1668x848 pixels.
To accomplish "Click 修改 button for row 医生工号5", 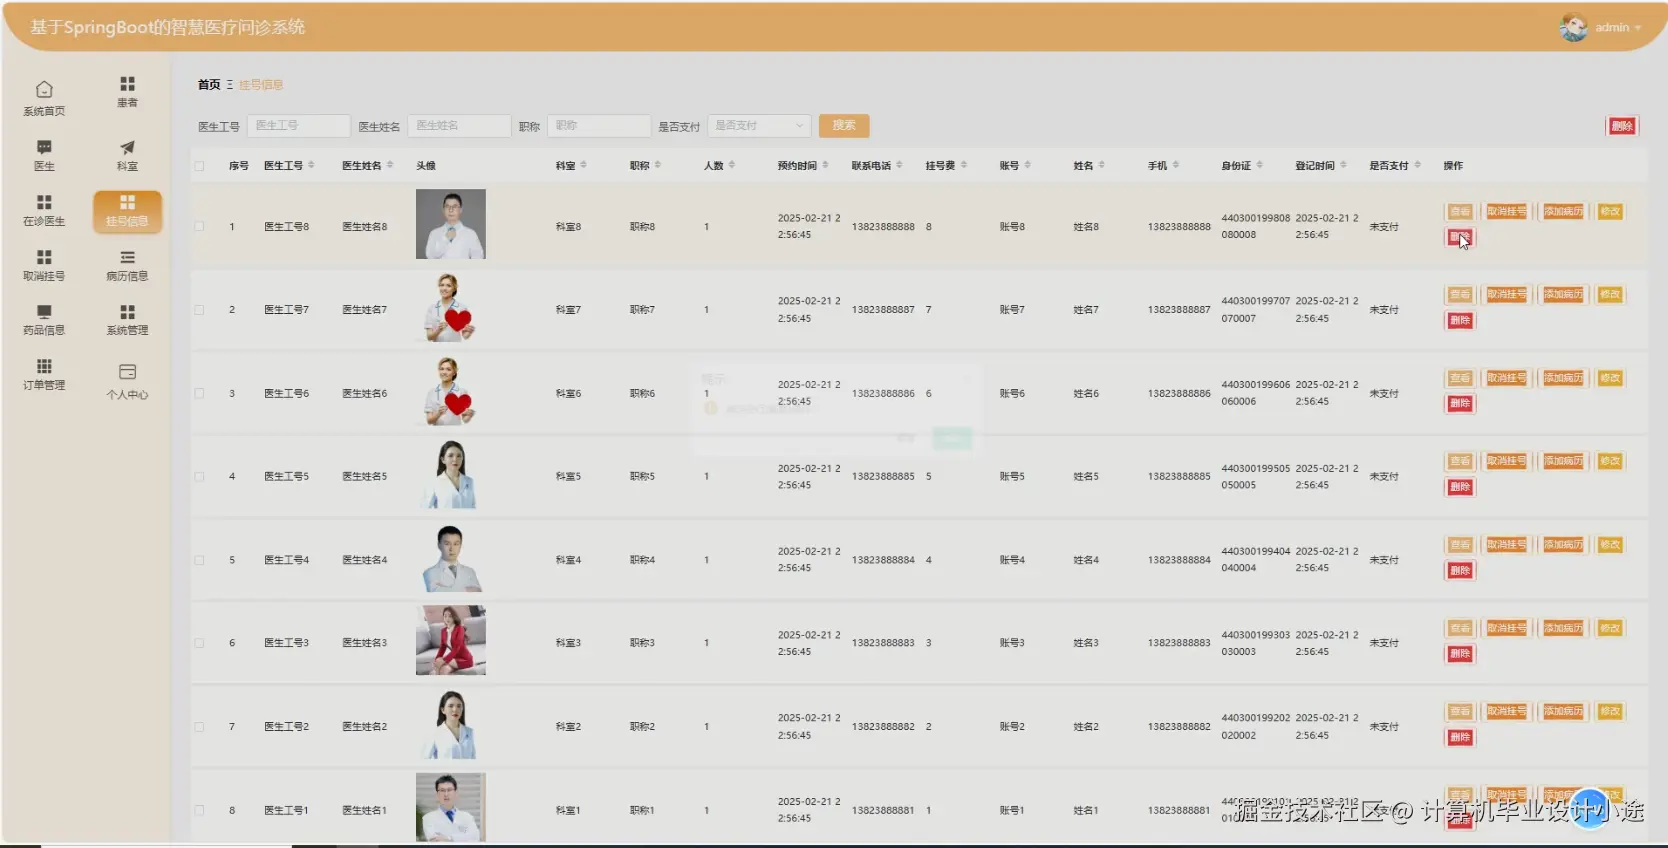I will pos(1610,461).
